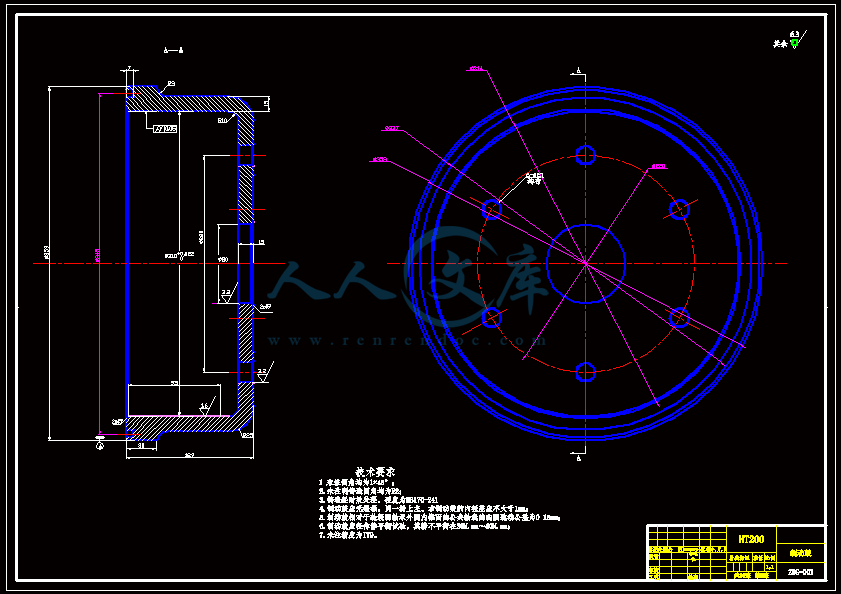
Task: Click the R3 radius leader label
Action: pos(171,84)
